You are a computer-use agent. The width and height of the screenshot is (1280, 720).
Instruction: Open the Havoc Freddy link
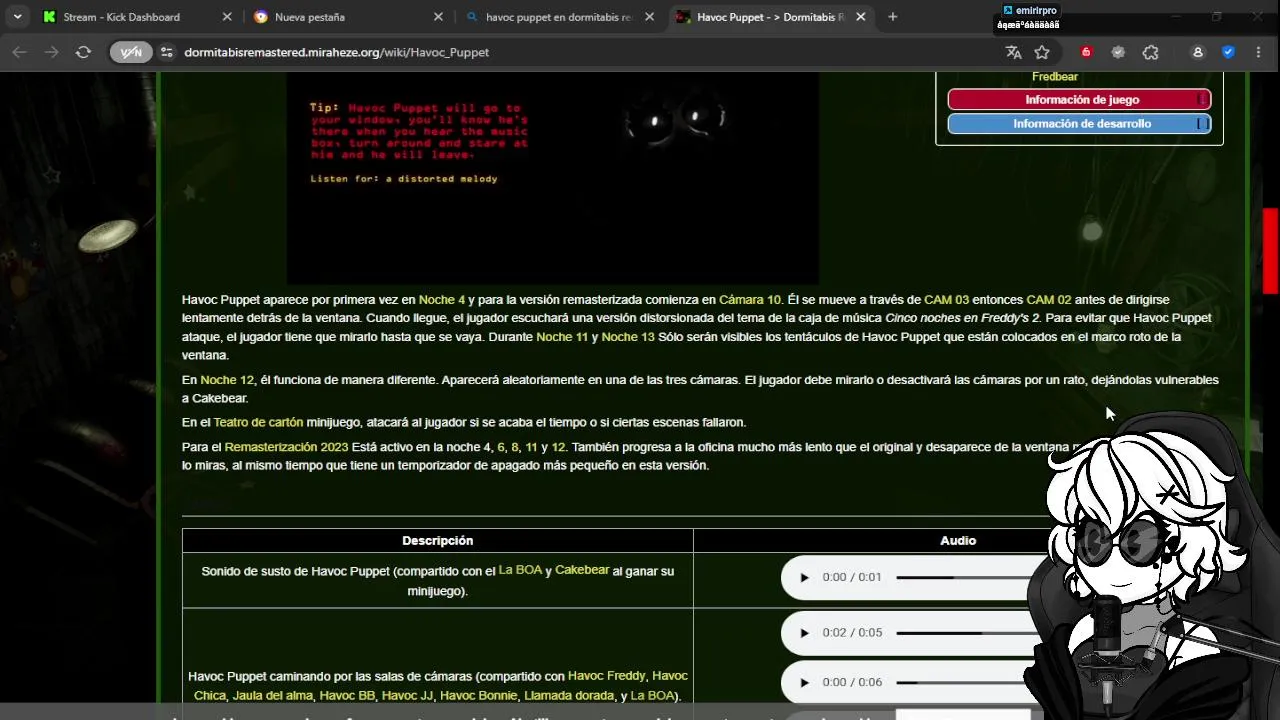[x=607, y=676]
